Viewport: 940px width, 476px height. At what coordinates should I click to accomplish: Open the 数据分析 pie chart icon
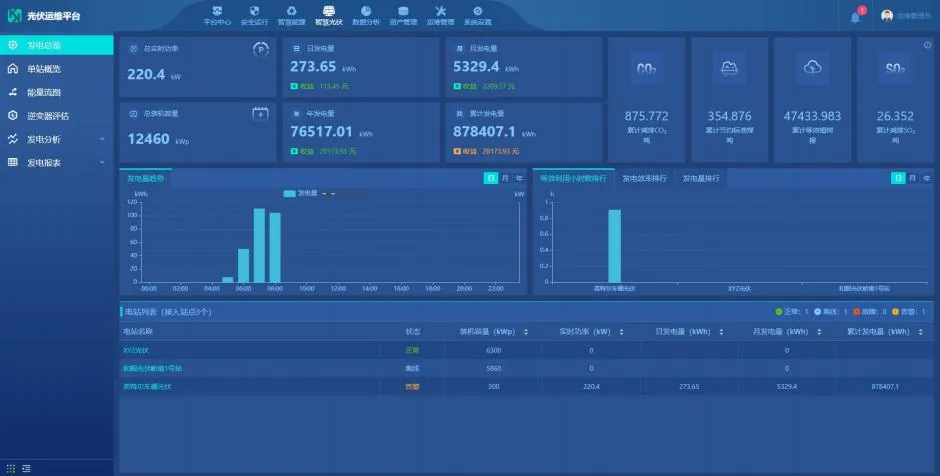[366, 11]
